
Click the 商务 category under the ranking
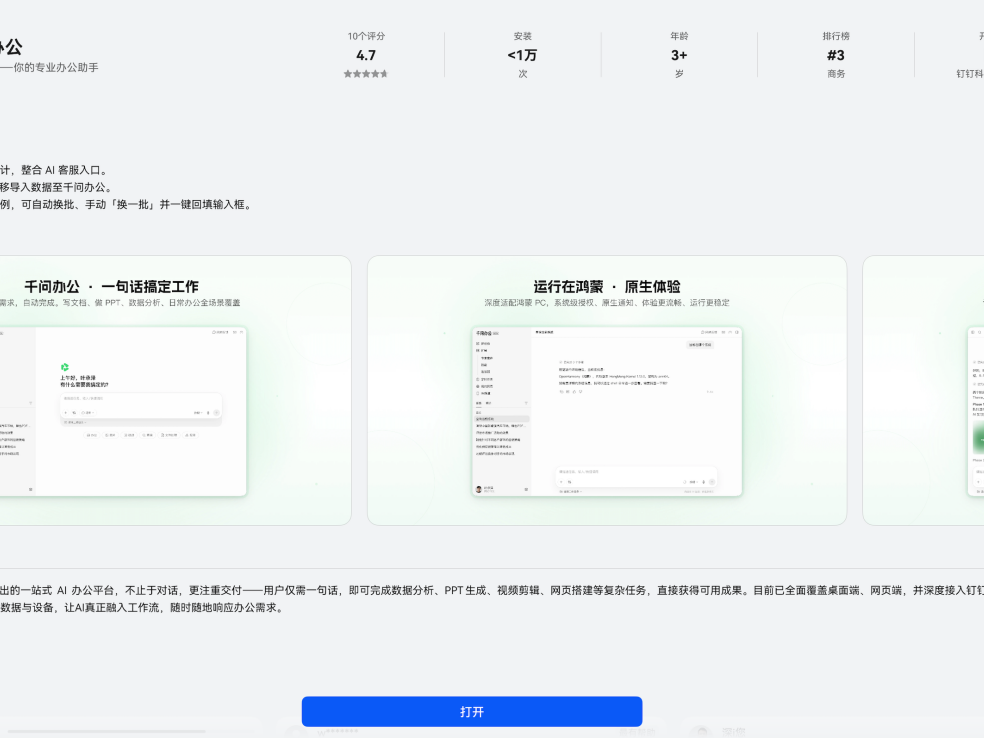tap(836, 74)
